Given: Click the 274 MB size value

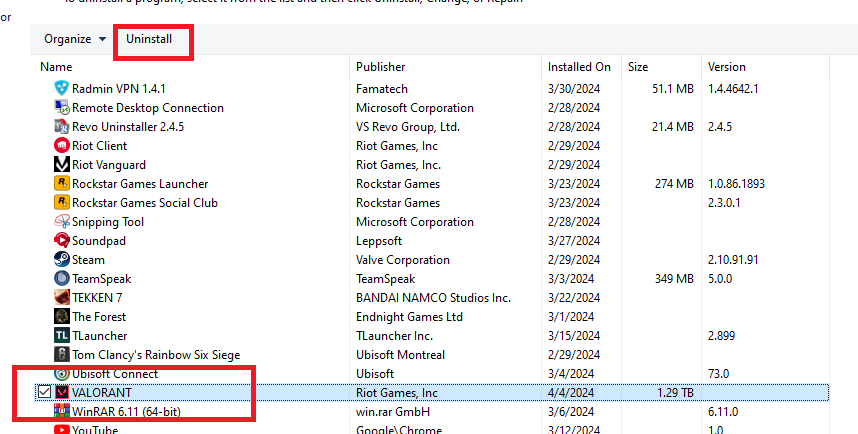Looking at the screenshot, I should click(x=674, y=184).
